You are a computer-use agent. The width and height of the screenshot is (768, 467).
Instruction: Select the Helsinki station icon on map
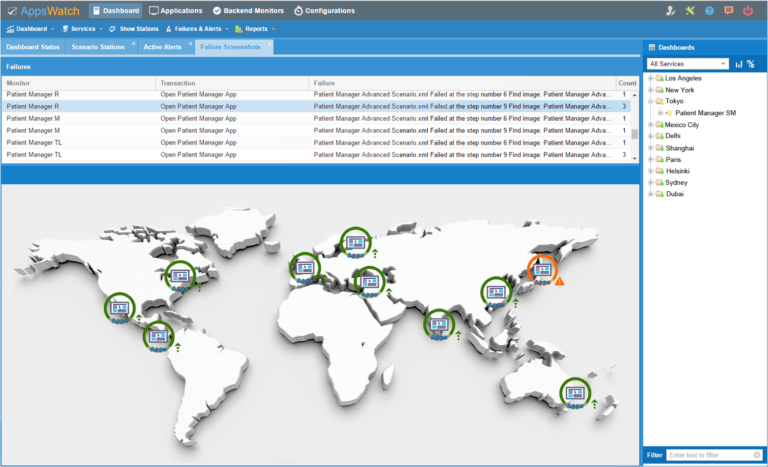[x=356, y=243]
